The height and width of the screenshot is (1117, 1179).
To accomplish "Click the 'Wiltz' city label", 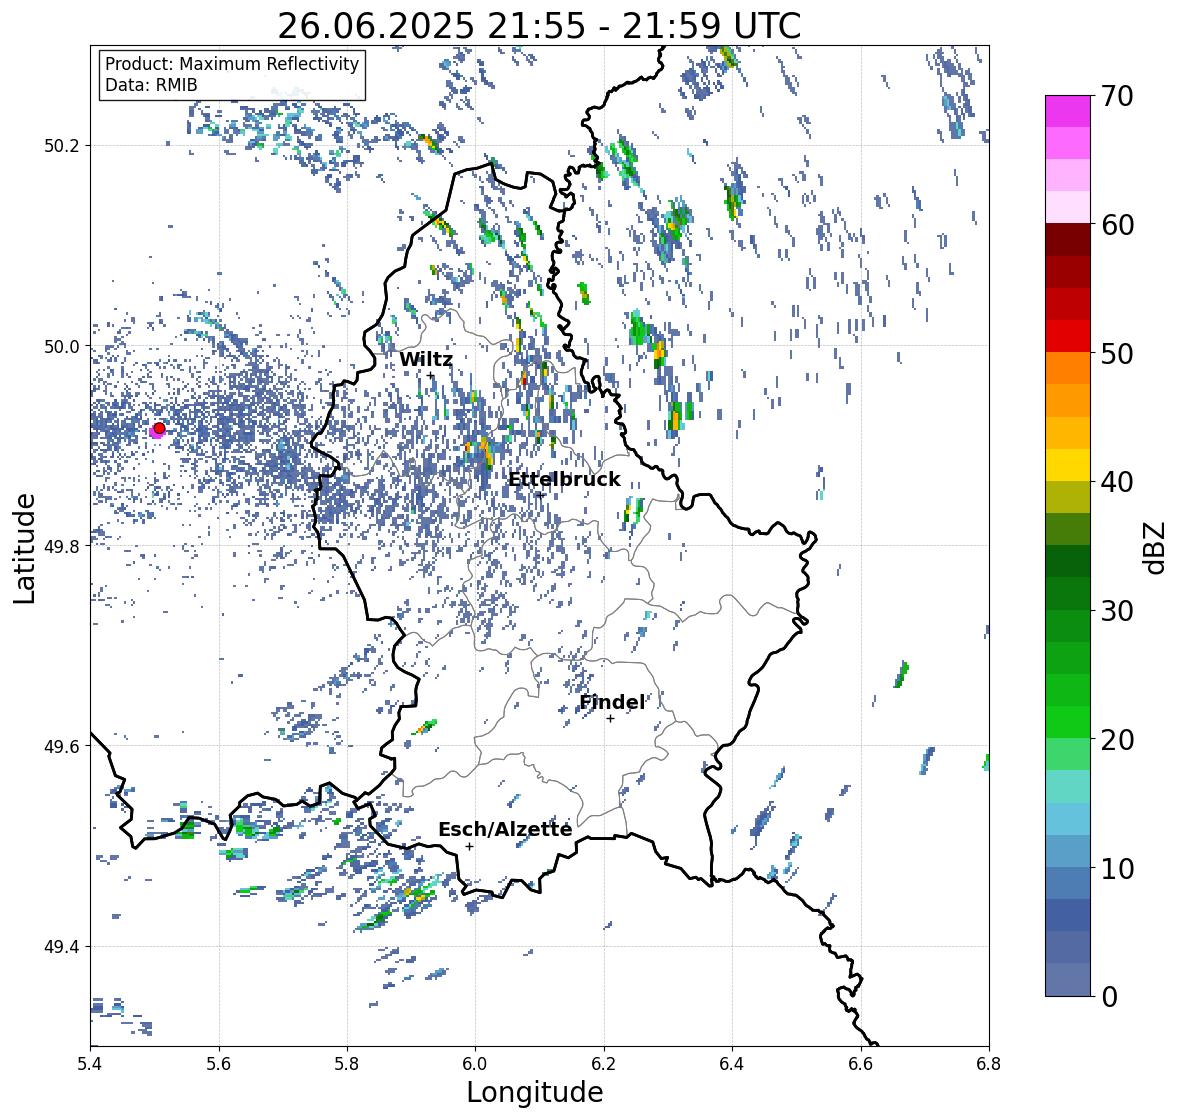I will 426,359.
